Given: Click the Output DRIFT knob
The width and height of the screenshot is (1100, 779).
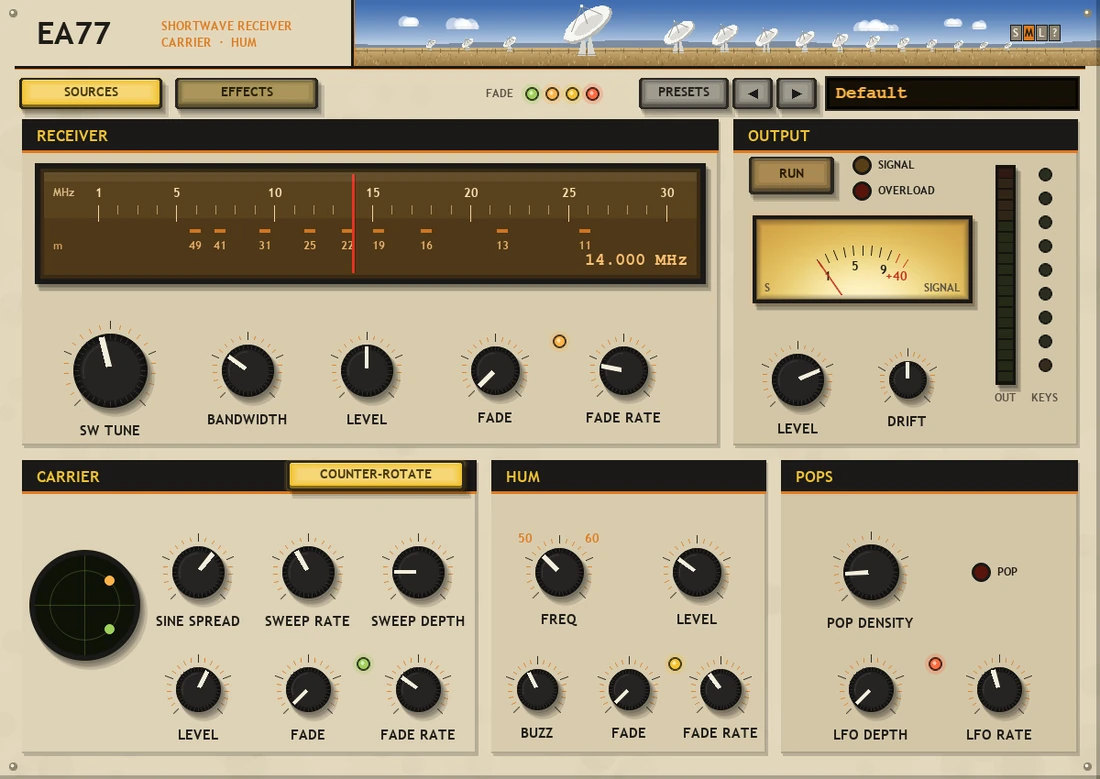Looking at the screenshot, I should click(x=908, y=380).
